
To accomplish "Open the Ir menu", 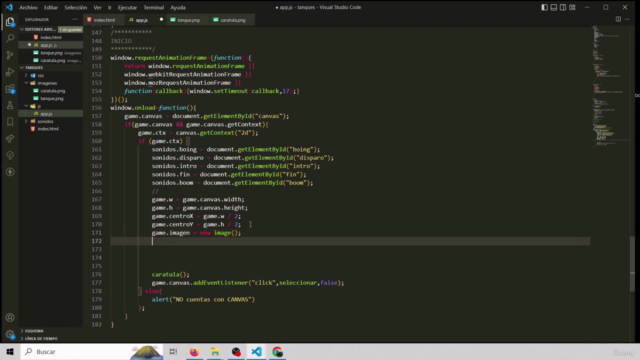I will 109,7.
